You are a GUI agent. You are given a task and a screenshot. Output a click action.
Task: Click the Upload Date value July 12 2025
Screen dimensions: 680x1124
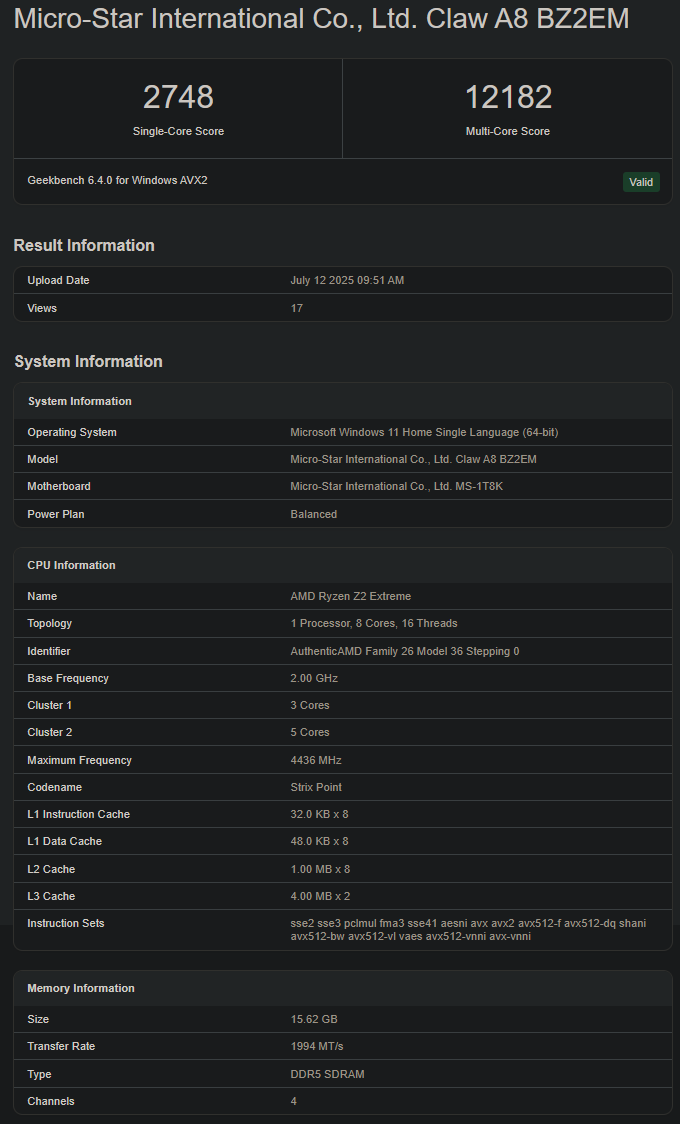[347, 280]
